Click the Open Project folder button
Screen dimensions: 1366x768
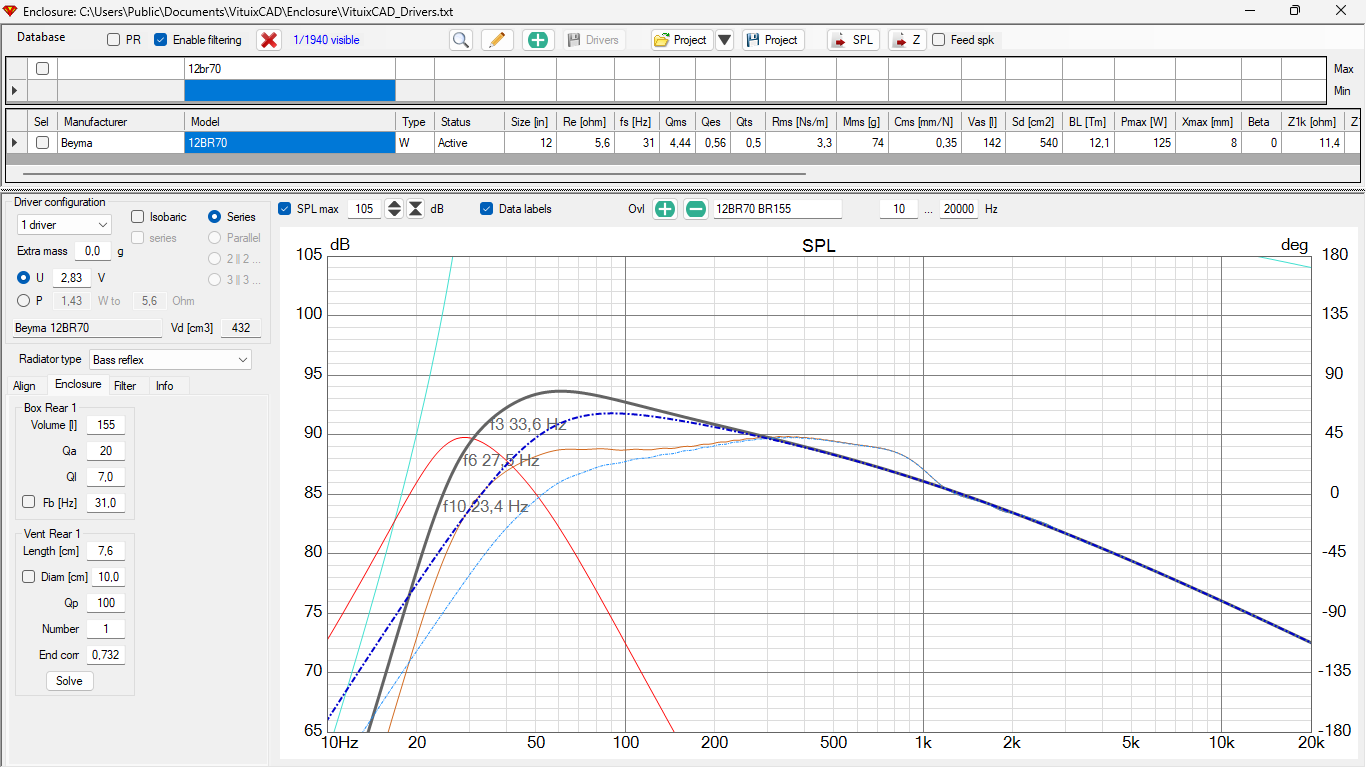[681, 40]
